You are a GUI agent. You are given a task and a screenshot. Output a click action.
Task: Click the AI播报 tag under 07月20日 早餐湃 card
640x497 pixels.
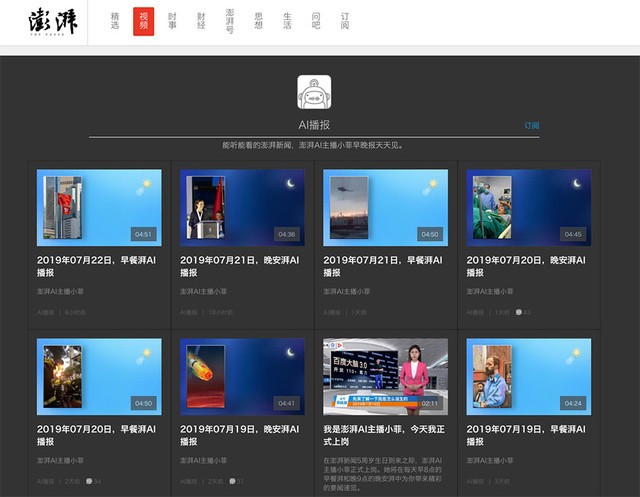pyautogui.click(x=45, y=481)
